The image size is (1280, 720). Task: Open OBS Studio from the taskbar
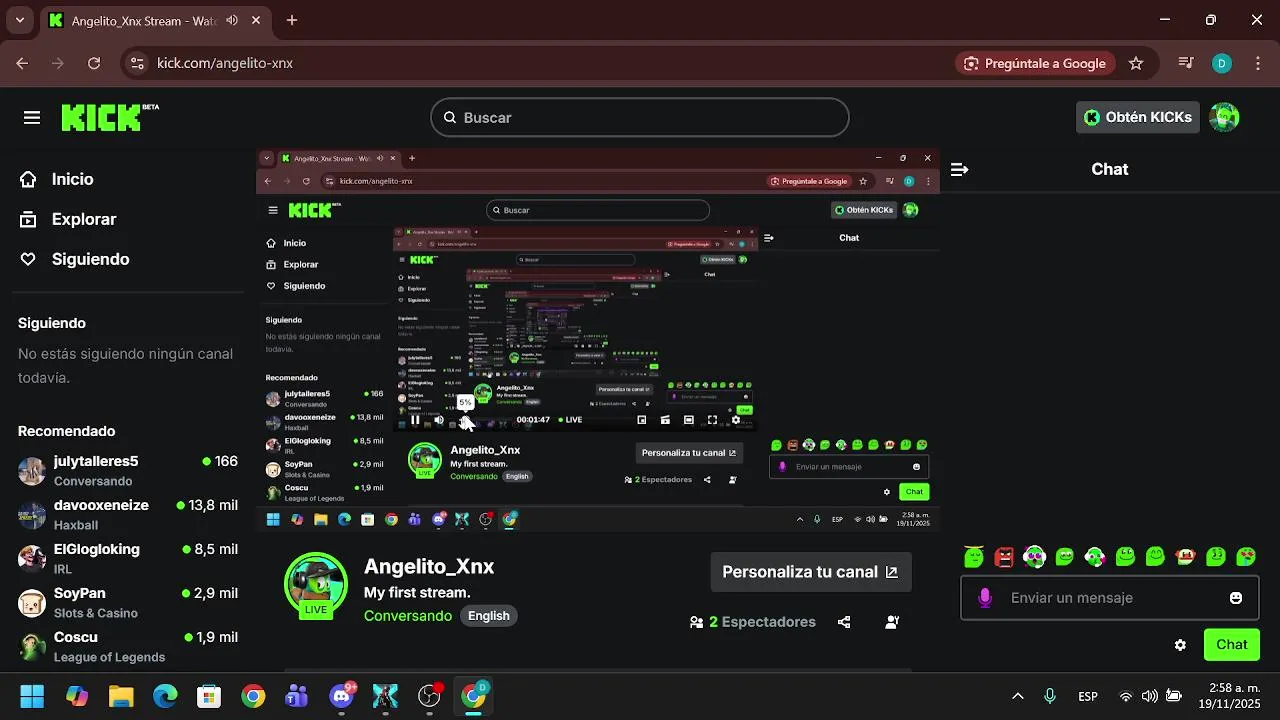[429, 695]
